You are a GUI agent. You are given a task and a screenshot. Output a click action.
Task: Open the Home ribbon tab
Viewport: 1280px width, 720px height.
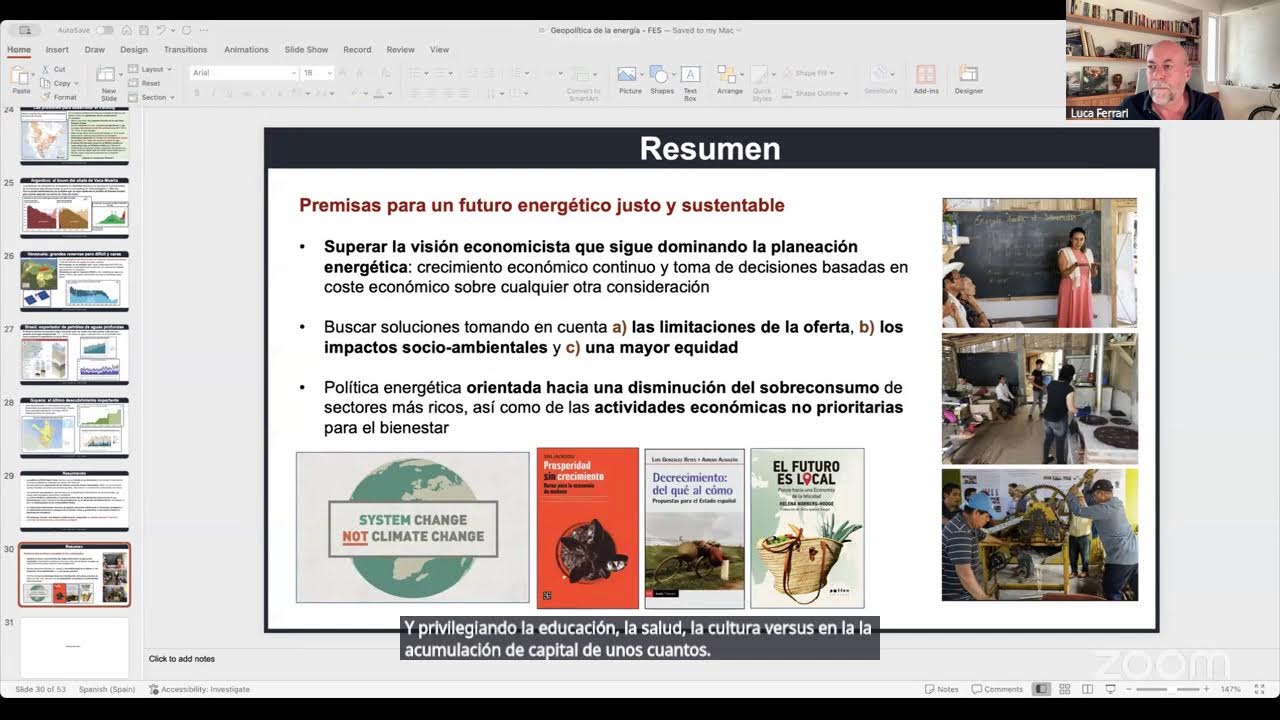click(19, 49)
